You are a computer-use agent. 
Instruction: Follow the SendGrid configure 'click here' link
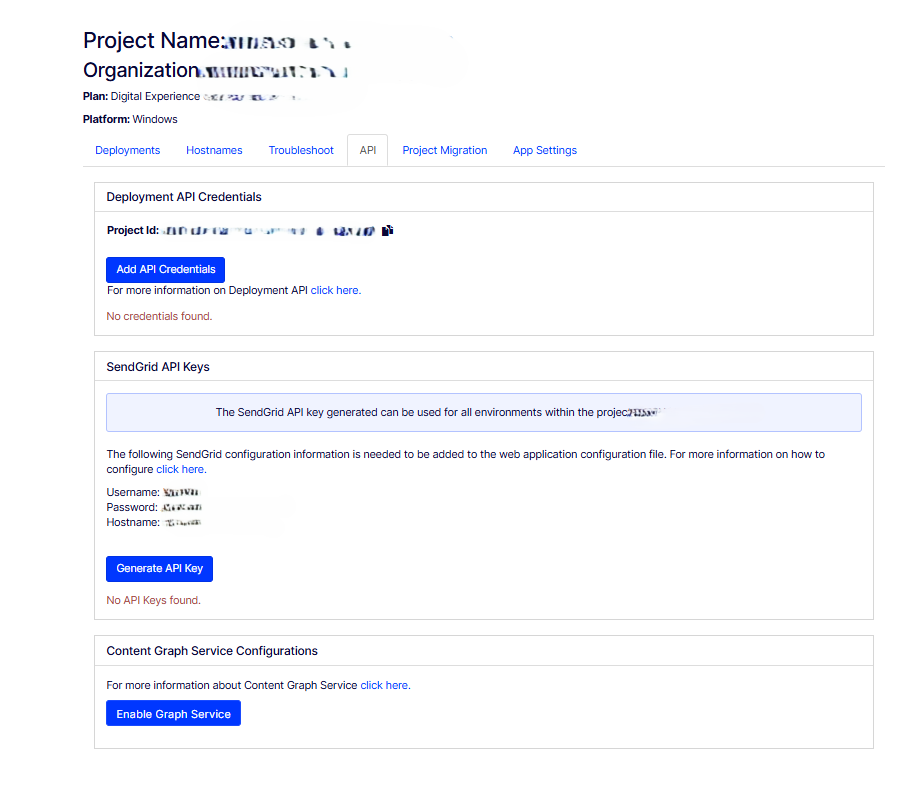pyautogui.click(x=181, y=469)
